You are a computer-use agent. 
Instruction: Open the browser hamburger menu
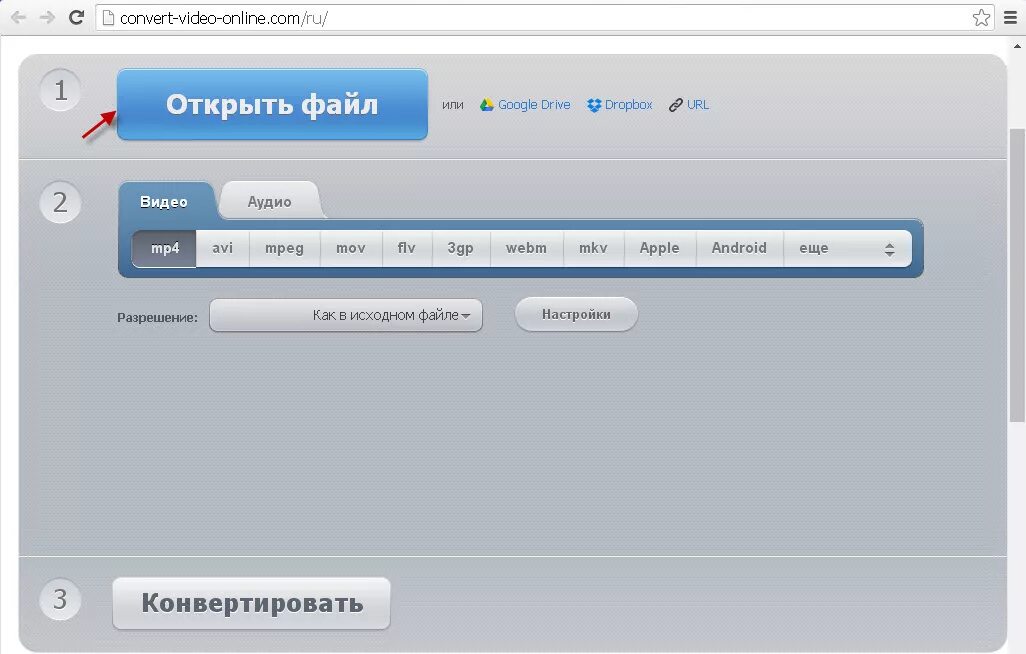(x=1010, y=18)
